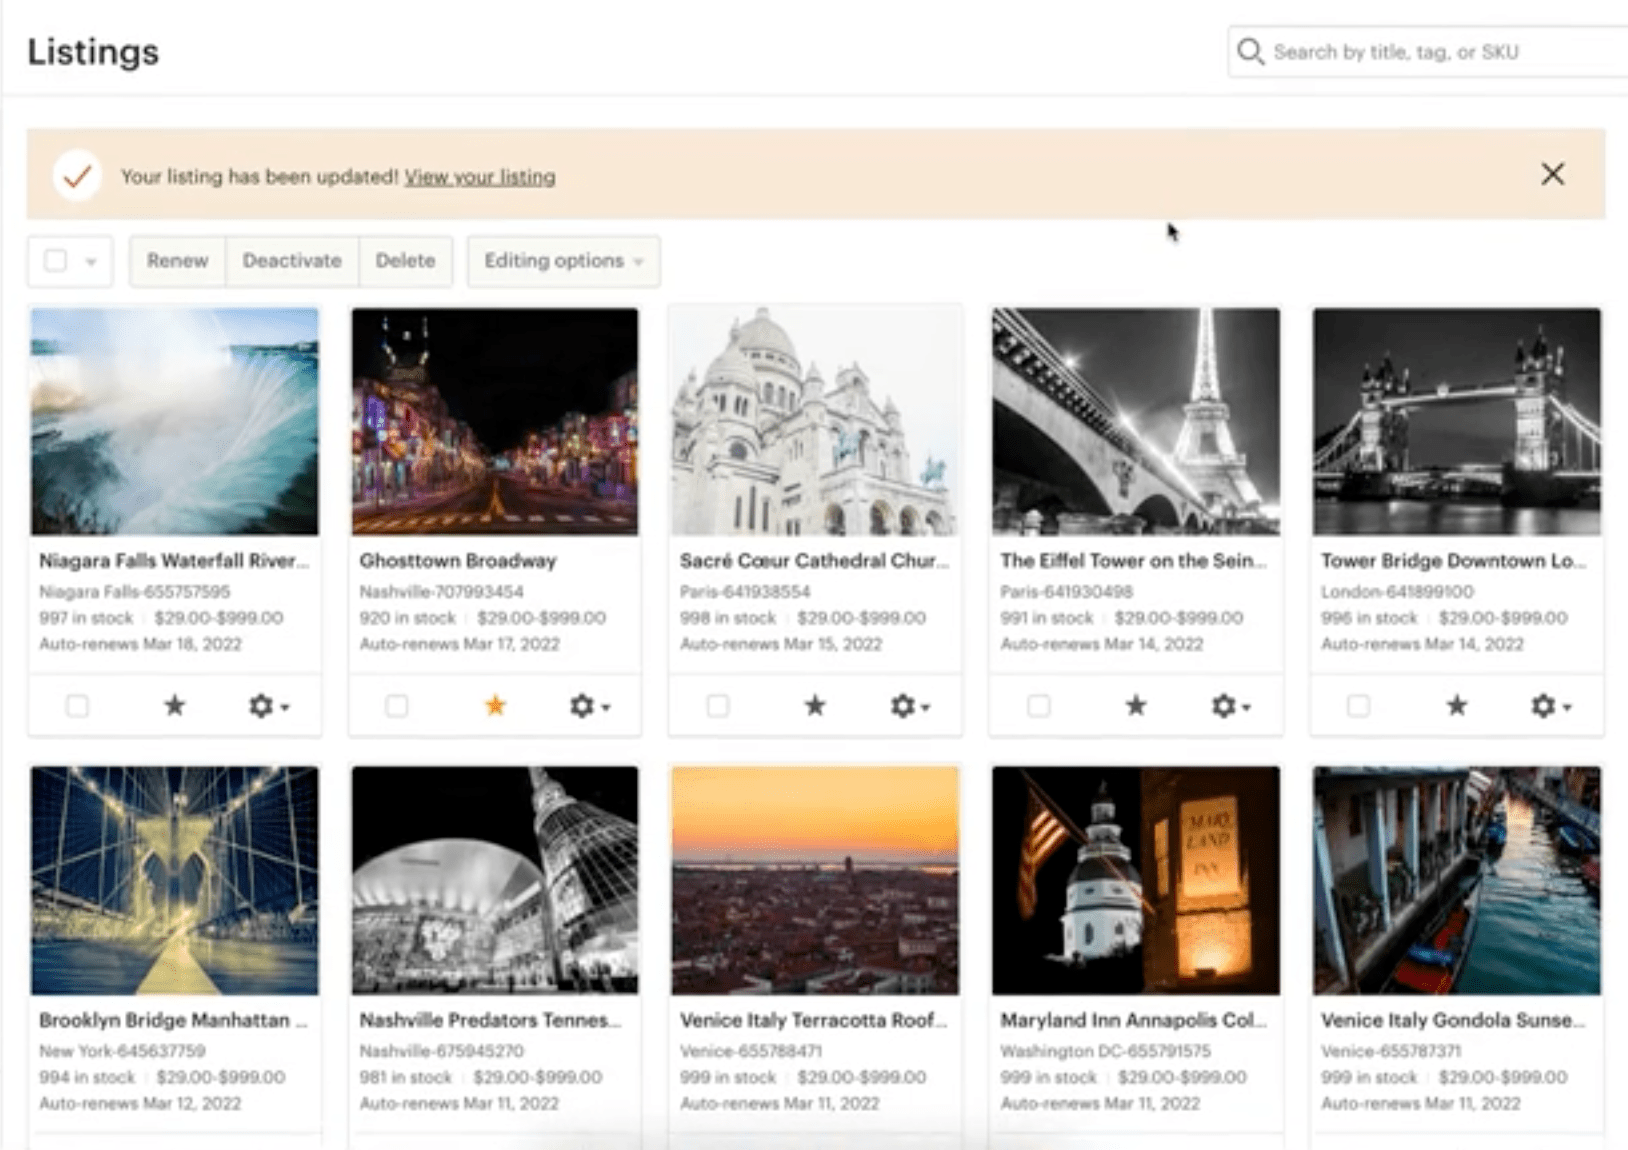Star the Niagara Falls Waterfall listing
The height and width of the screenshot is (1150, 1628).
[x=175, y=706]
